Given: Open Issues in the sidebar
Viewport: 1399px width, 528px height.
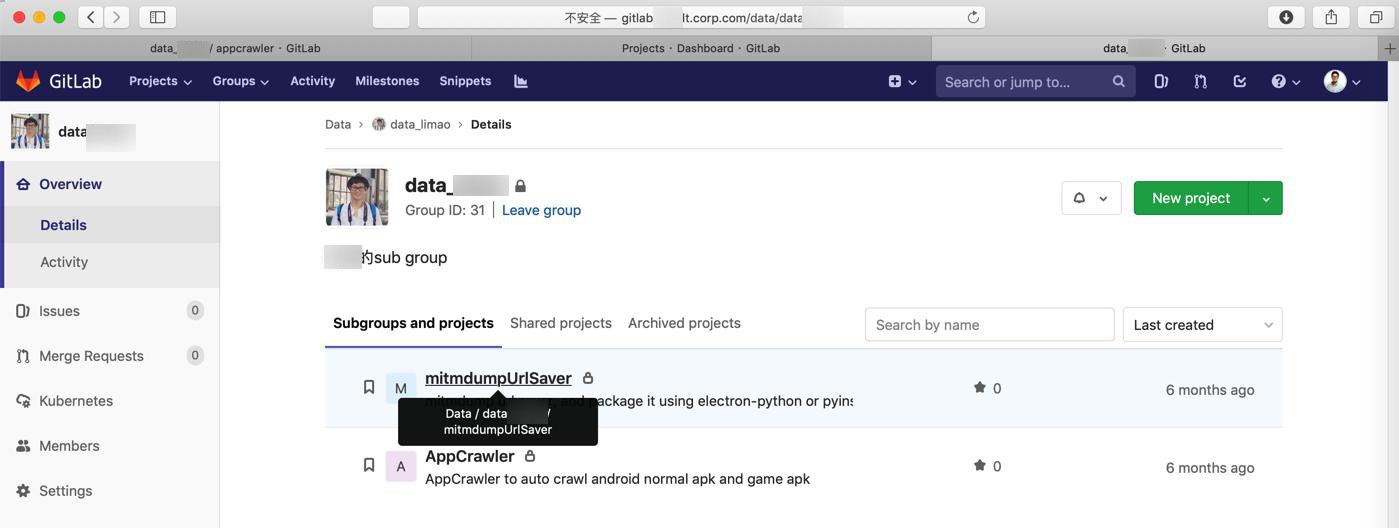Looking at the screenshot, I should (110, 311).
